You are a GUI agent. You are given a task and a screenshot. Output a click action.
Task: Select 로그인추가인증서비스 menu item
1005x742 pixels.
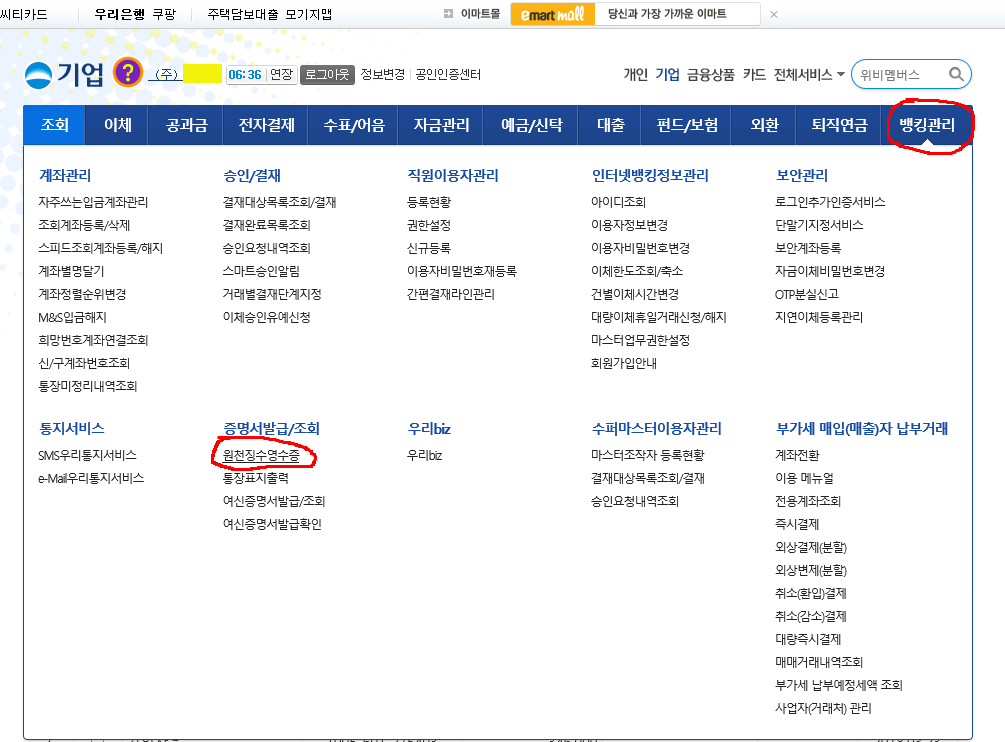(x=830, y=202)
